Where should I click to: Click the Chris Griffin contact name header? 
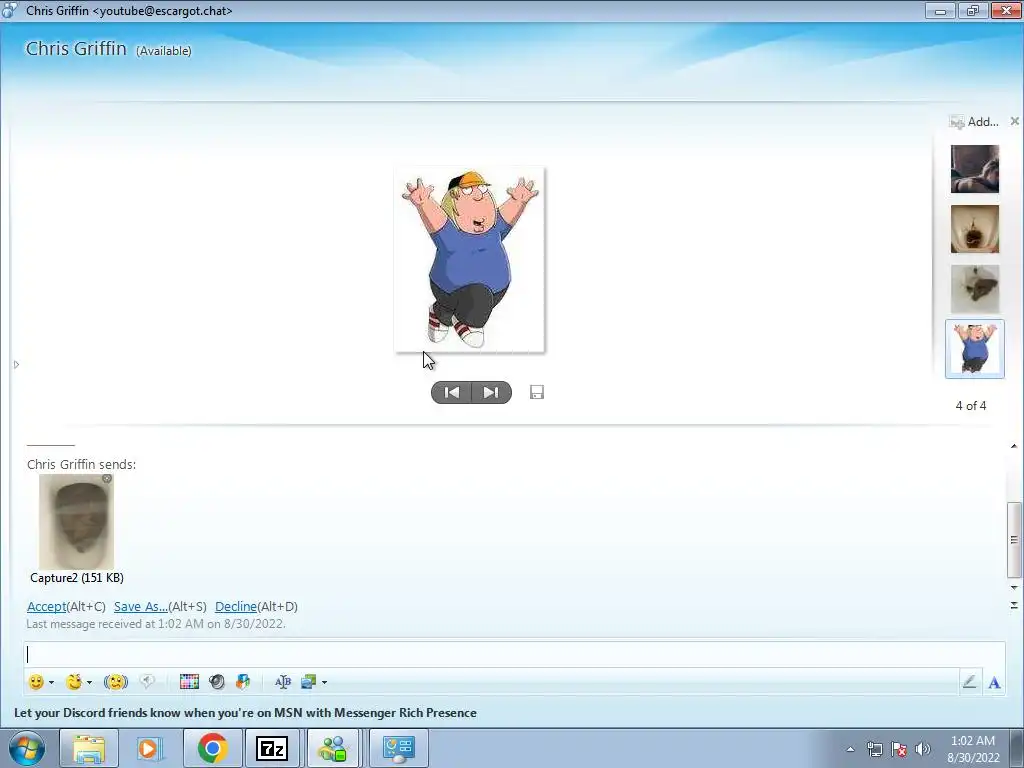(x=76, y=49)
